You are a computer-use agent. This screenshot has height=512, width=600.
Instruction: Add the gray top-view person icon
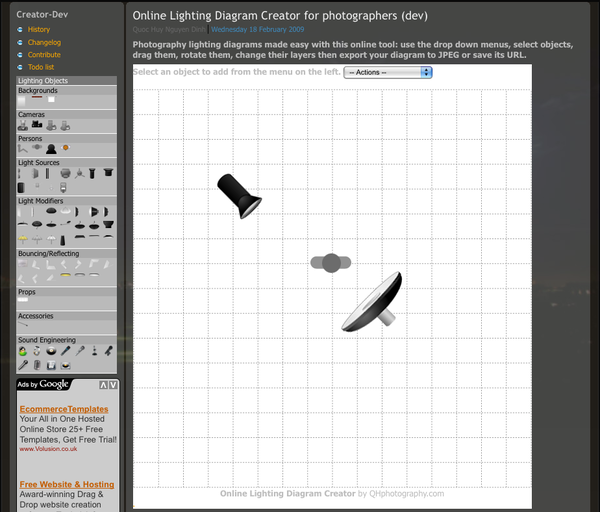click(37, 147)
